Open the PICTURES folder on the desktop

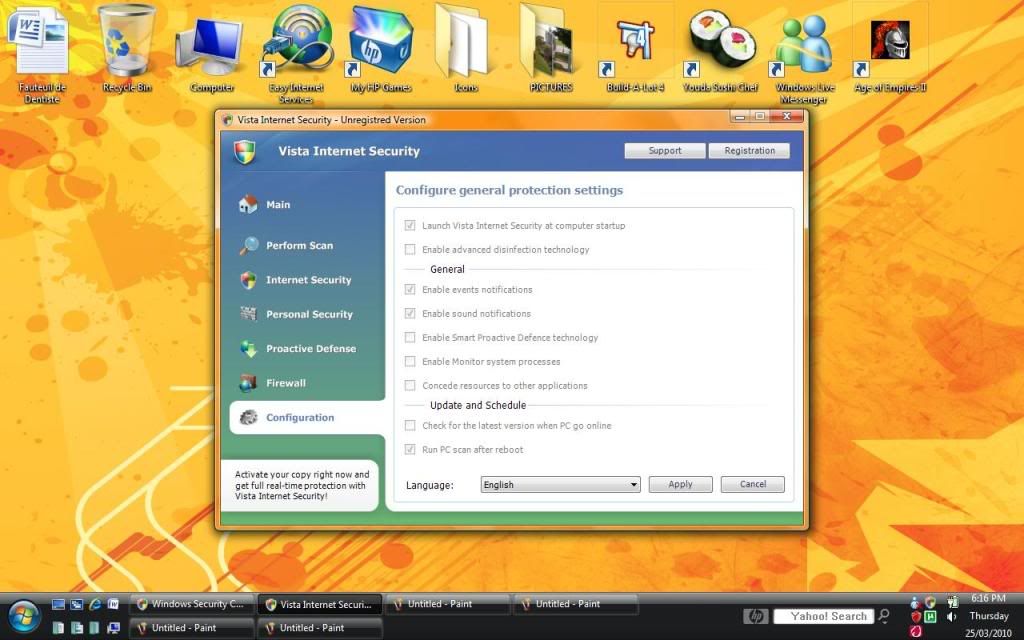[x=551, y=49]
